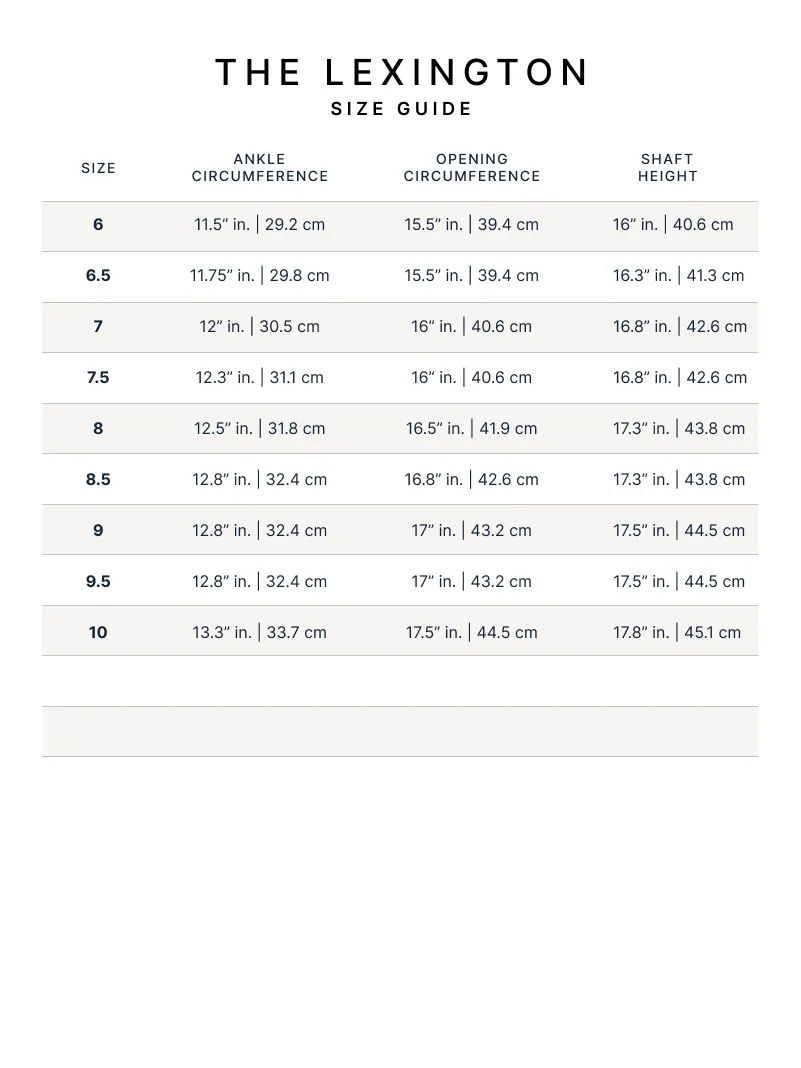Click the OPENING CIRCUMFERENCE column header
The width and height of the screenshot is (801, 1068).
click(472, 168)
